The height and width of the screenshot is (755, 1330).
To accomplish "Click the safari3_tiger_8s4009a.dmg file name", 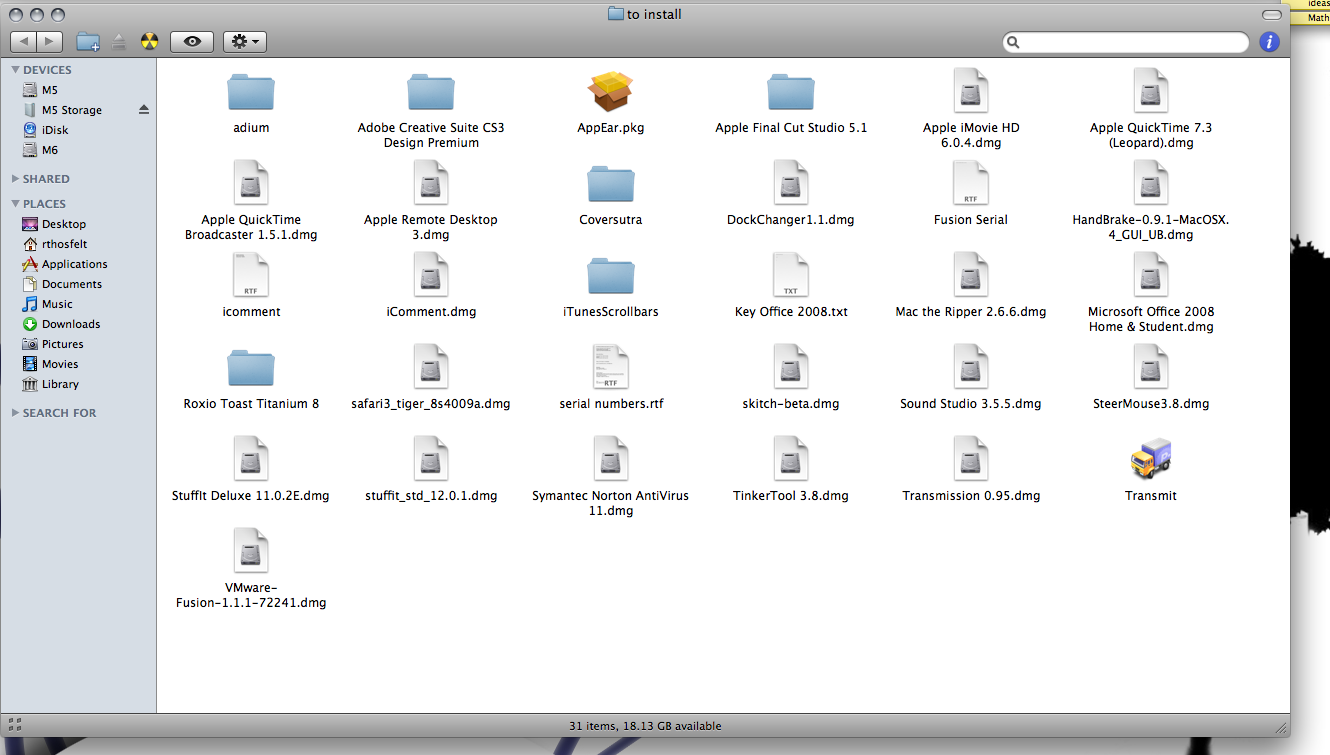I will tap(431, 404).
